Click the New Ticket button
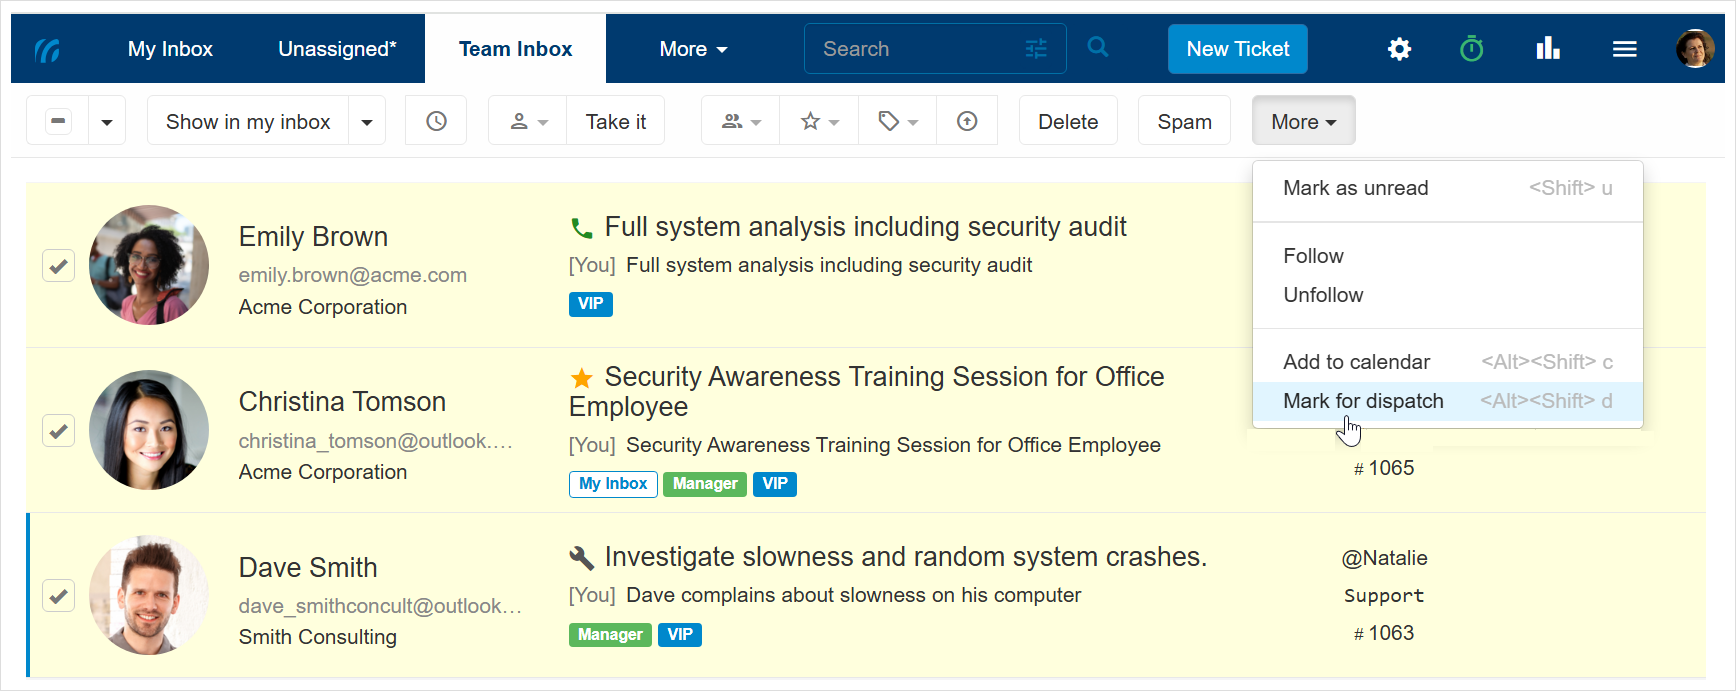The height and width of the screenshot is (691, 1736). pos(1237,49)
